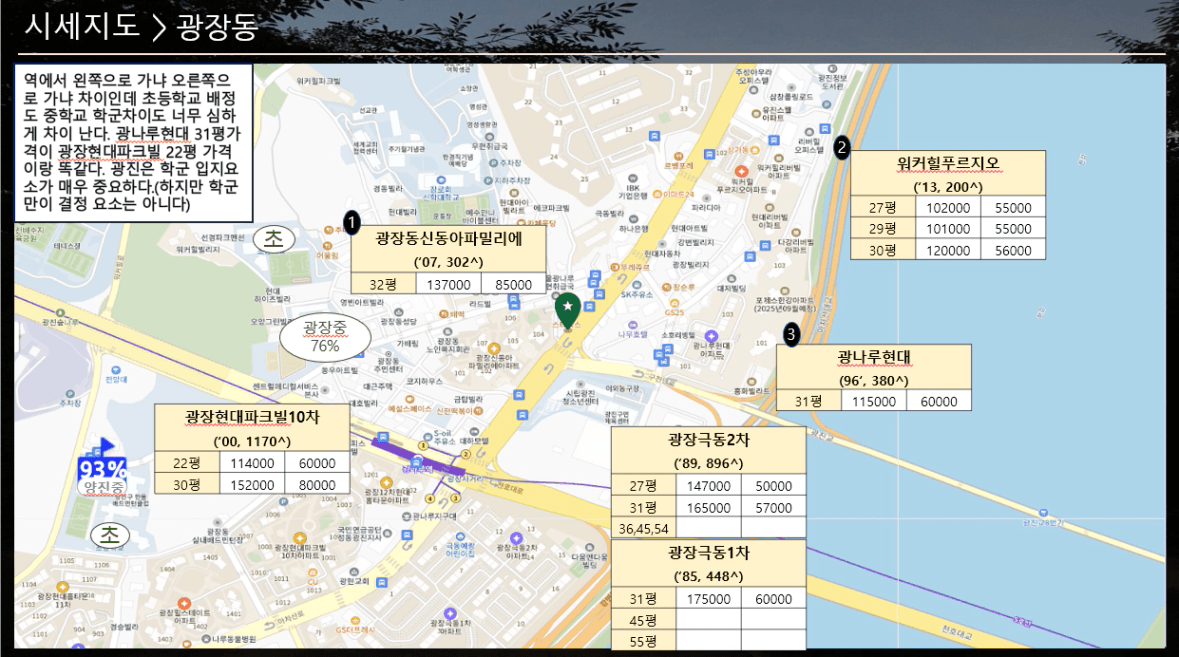The image size is (1179, 657).
Task: Click the blue 93% flag label
Action: tap(102, 469)
